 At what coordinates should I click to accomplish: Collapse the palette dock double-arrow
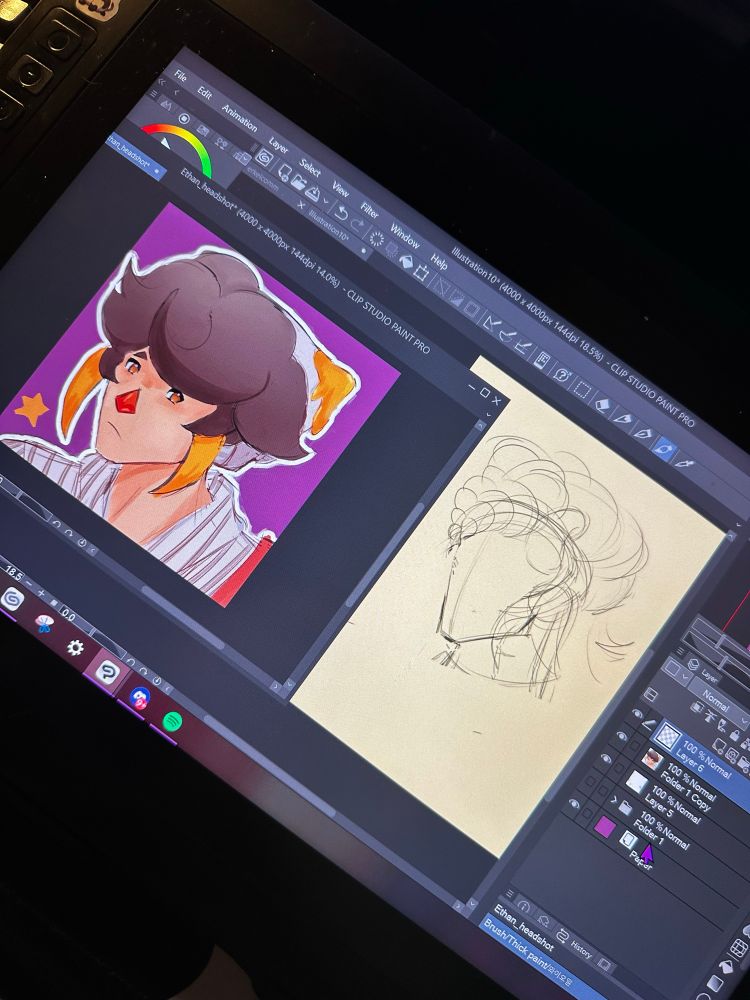click(161, 82)
